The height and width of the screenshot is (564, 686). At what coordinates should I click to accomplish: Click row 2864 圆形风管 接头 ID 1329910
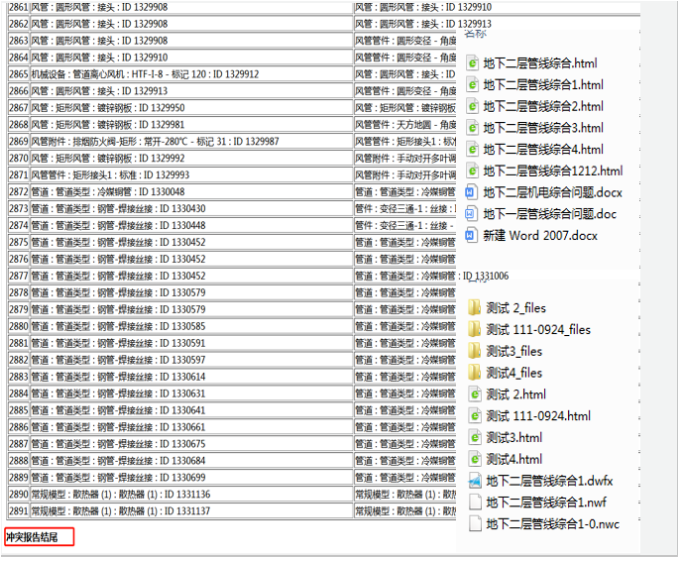(191, 57)
